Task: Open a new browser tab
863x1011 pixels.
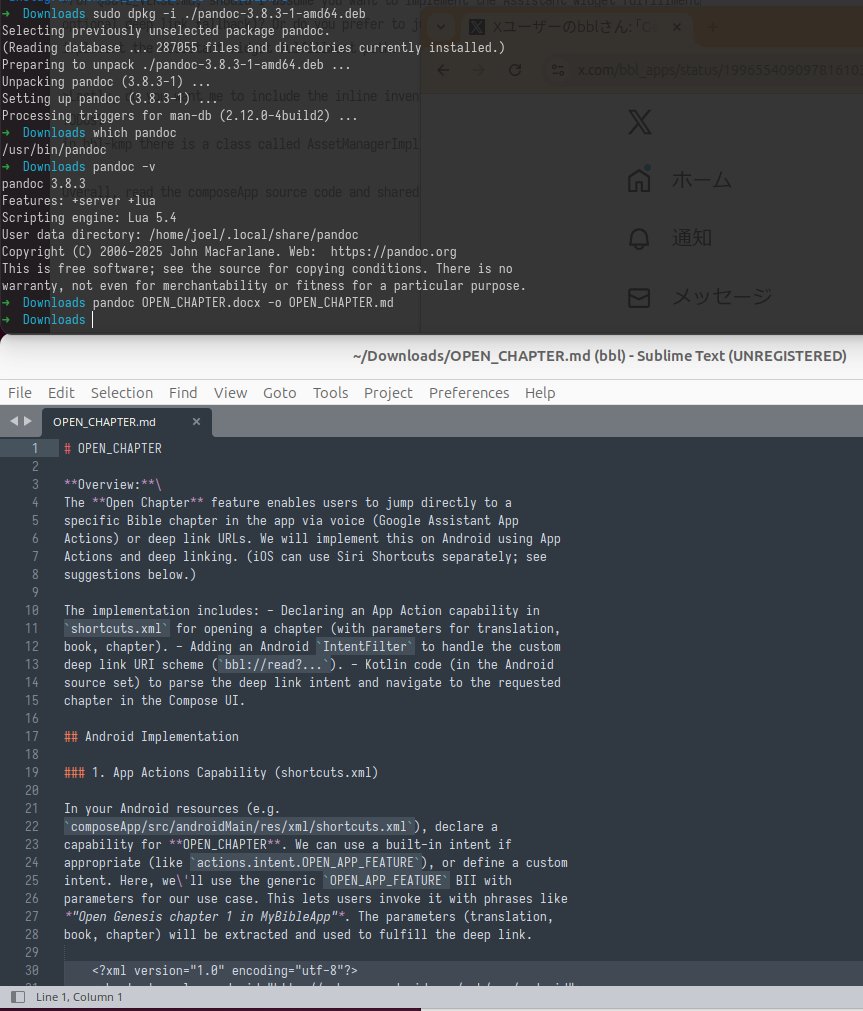Action: coord(713,27)
